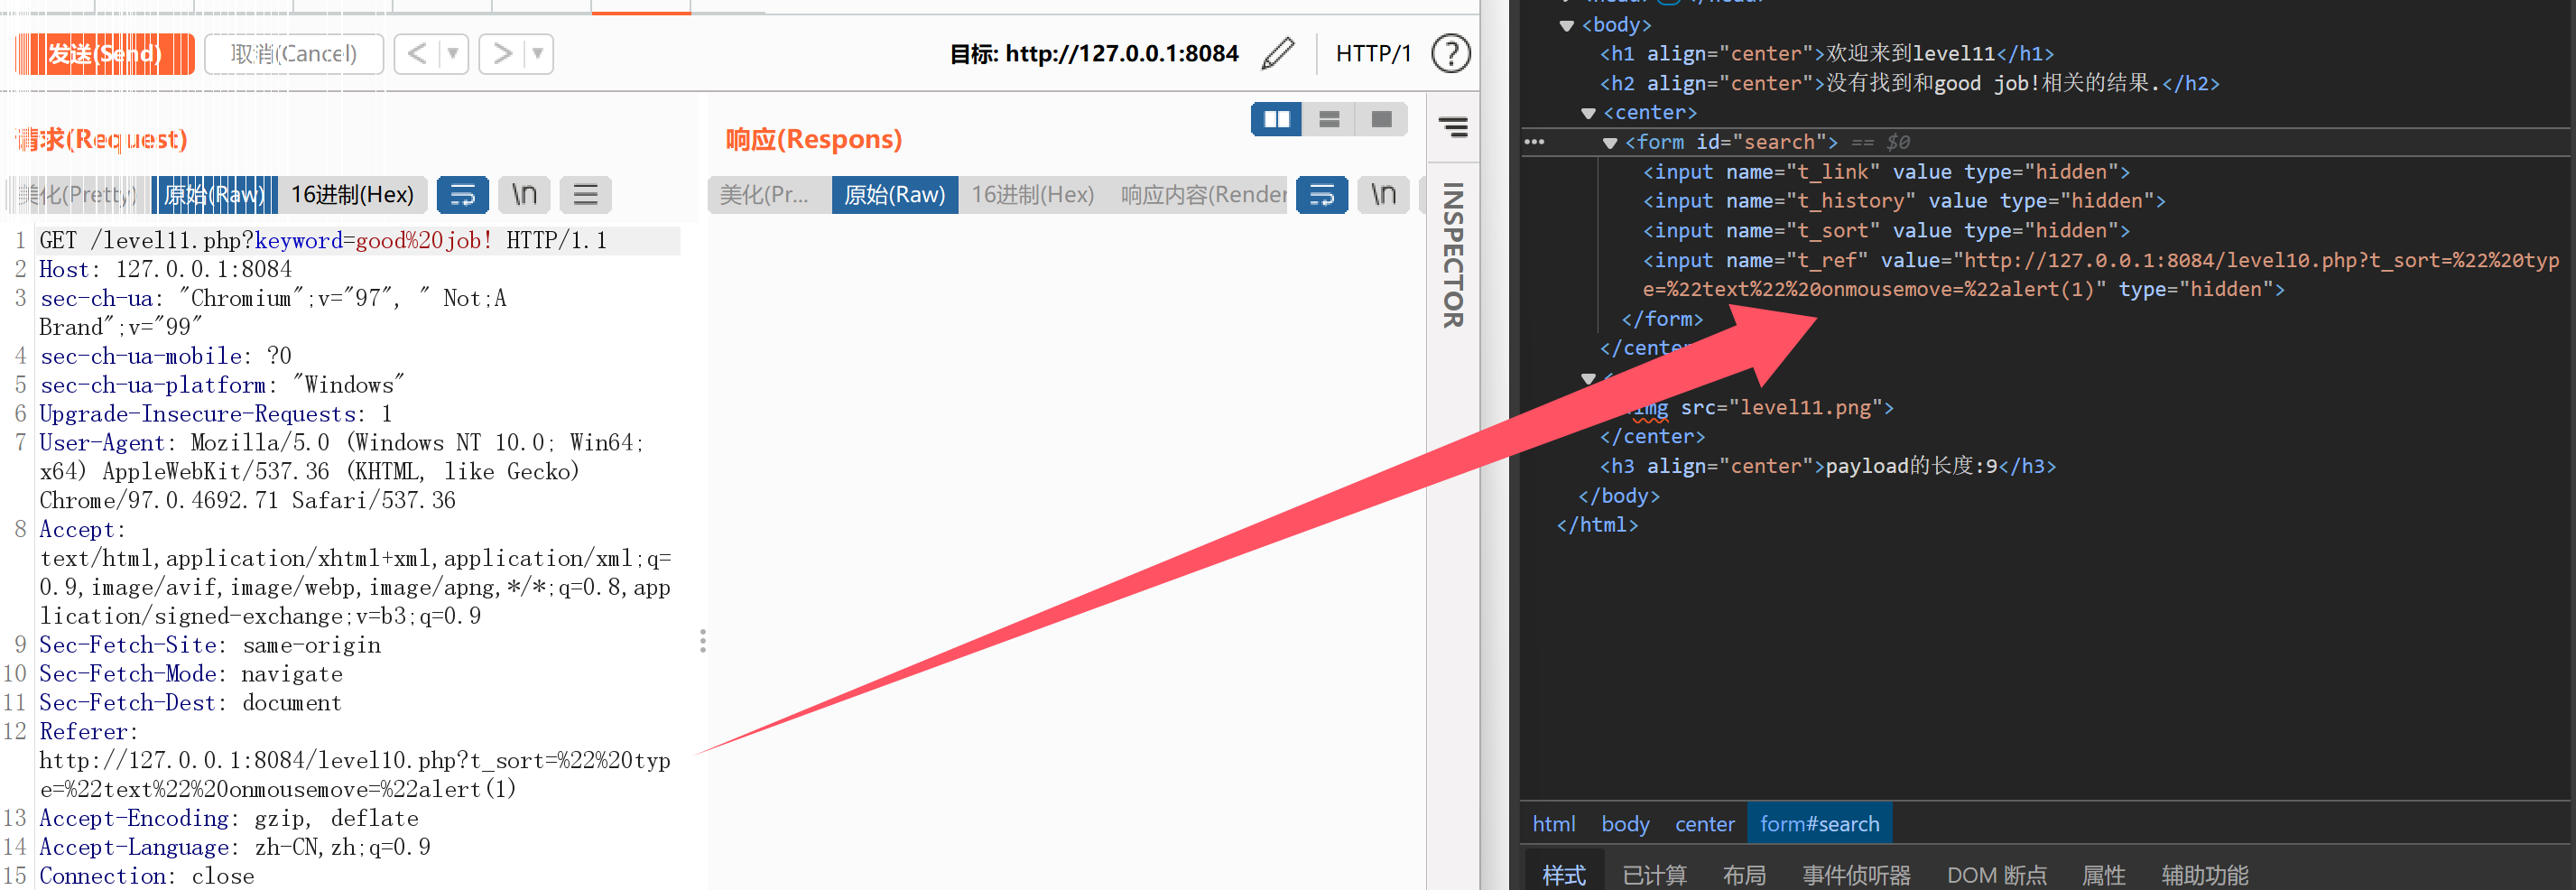Image resolution: width=2576 pixels, height=890 pixels.
Task: Collapse the <form id="search"> node triangle
Action: (x=1610, y=143)
